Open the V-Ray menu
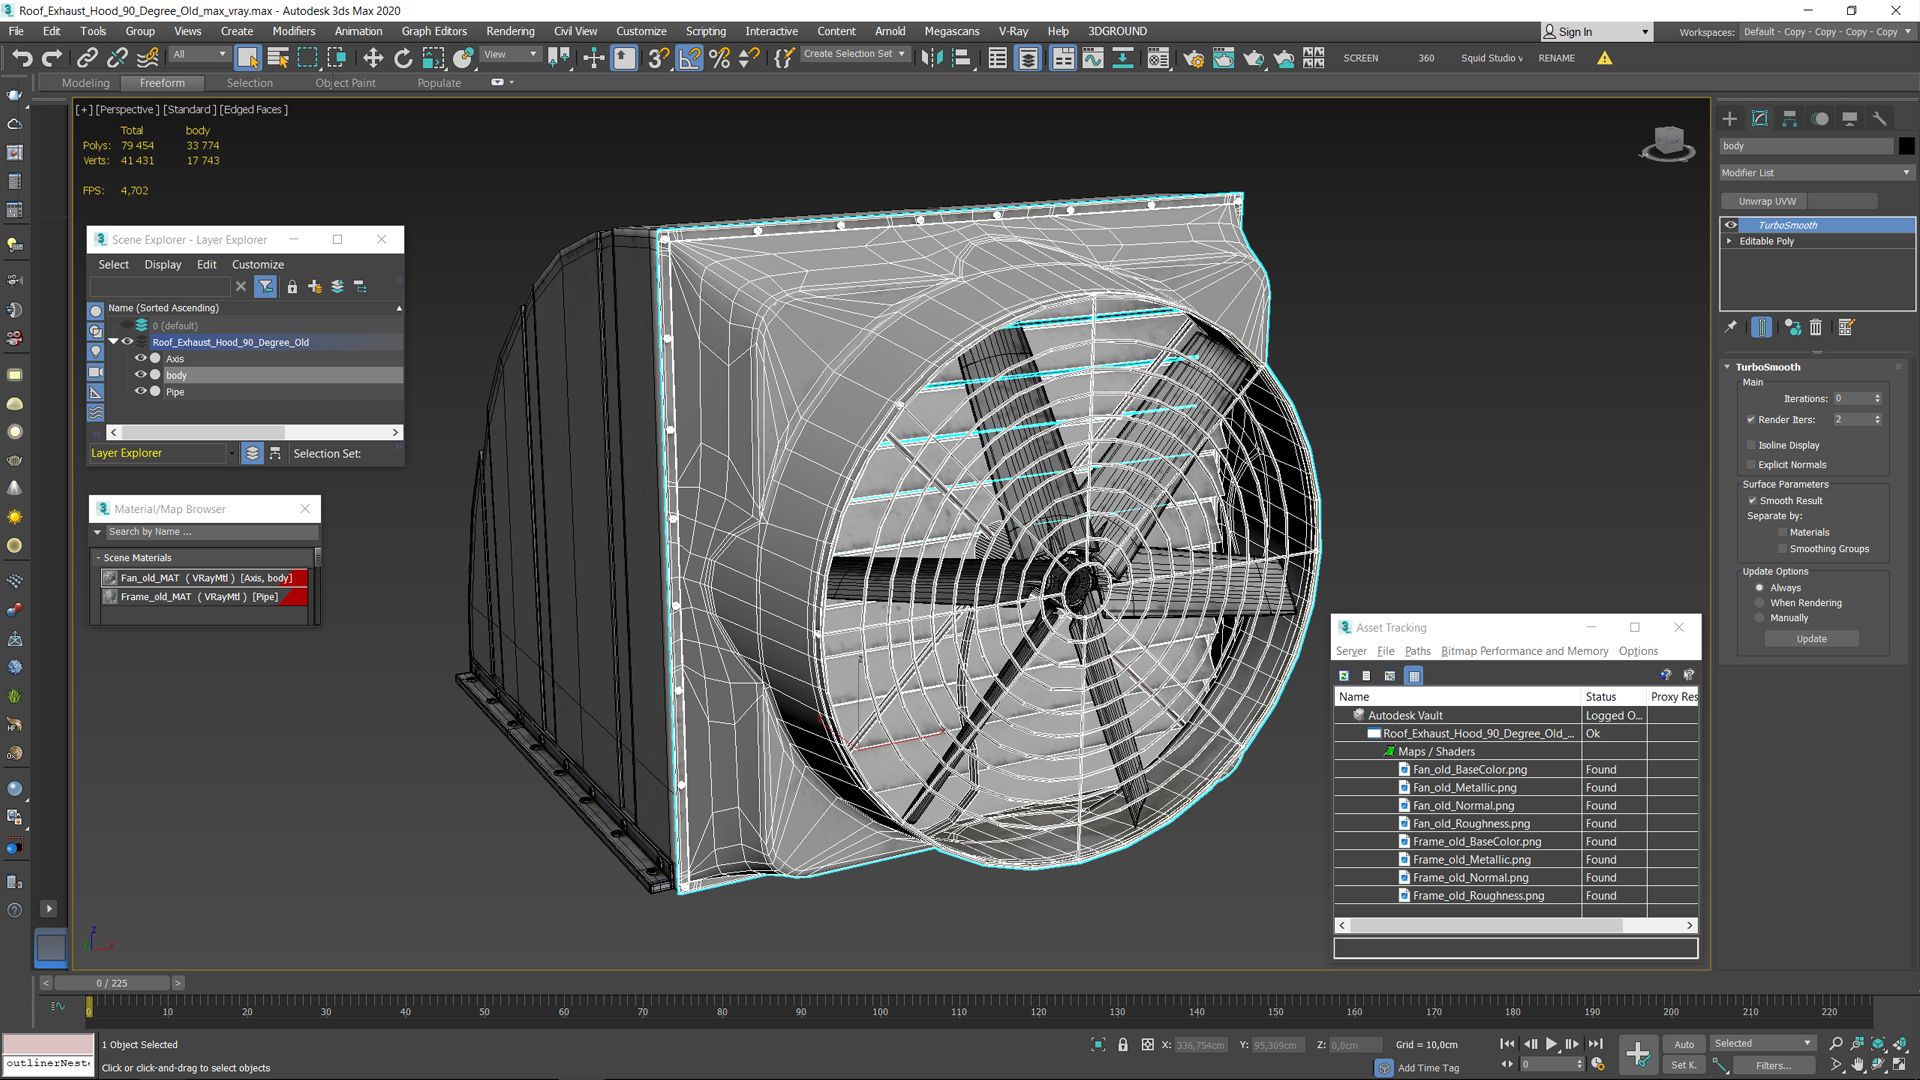This screenshot has height=1080, width=1920. pos(1013,31)
